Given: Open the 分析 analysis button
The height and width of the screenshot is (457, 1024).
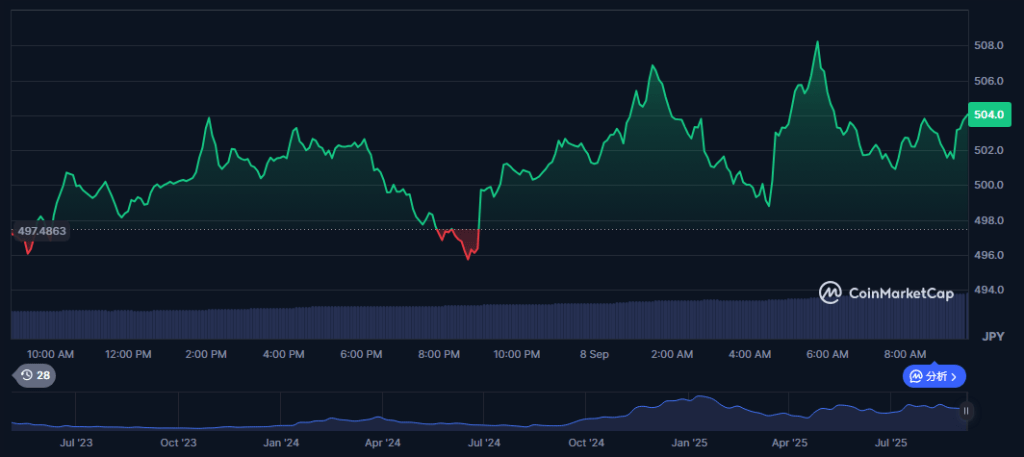Looking at the screenshot, I should [934, 377].
